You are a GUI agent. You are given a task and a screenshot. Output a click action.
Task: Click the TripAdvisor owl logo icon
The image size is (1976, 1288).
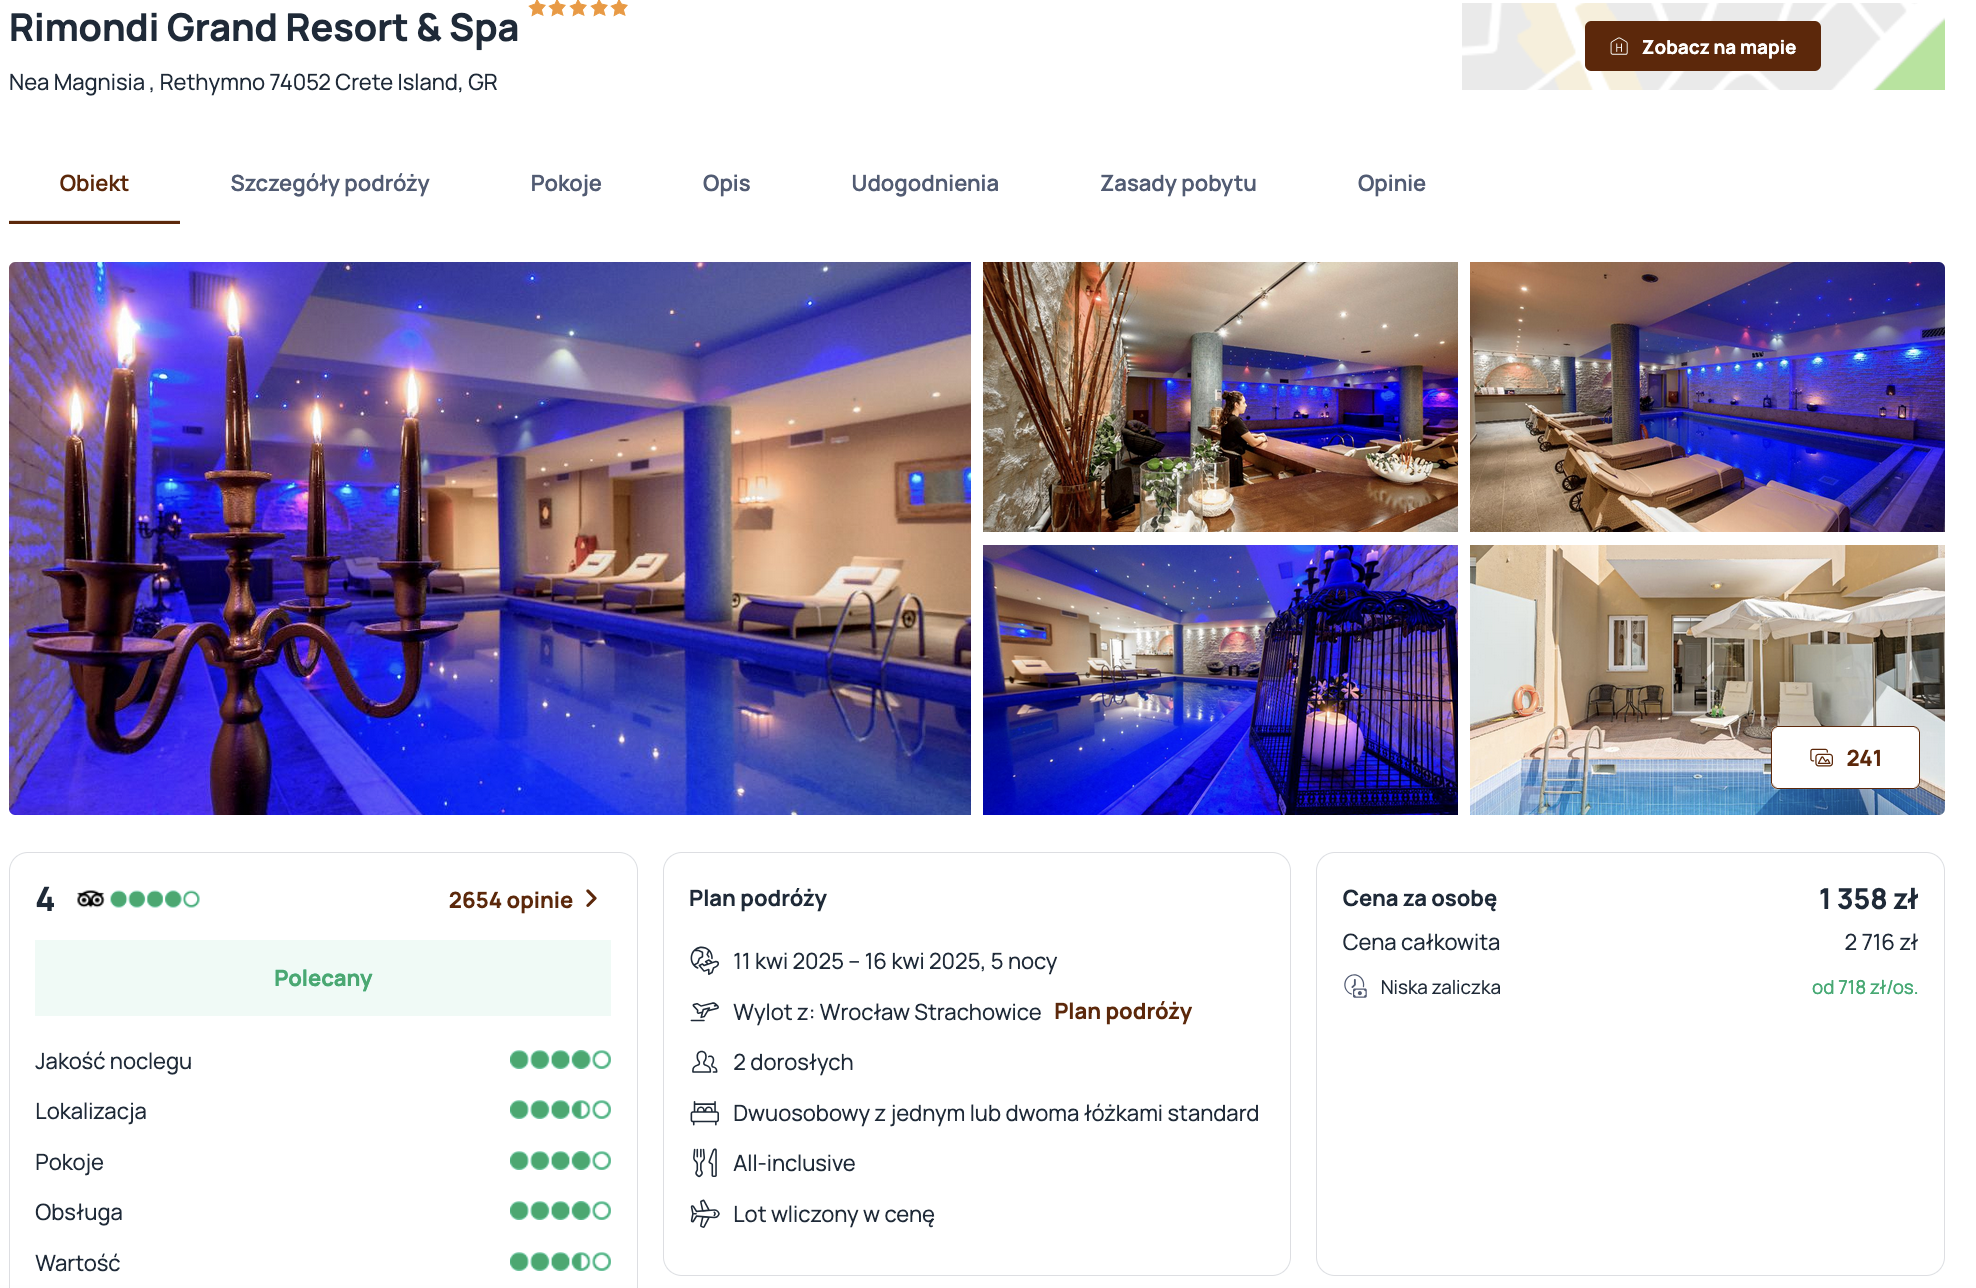click(x=90, y=899)
